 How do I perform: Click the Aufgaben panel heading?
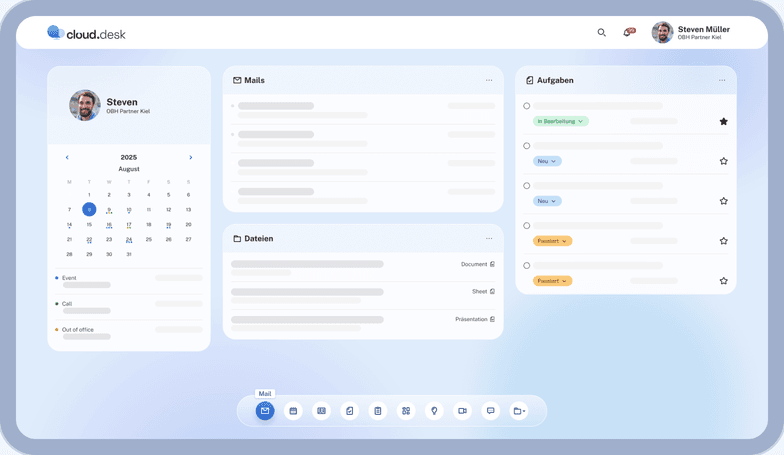(555, 80)
